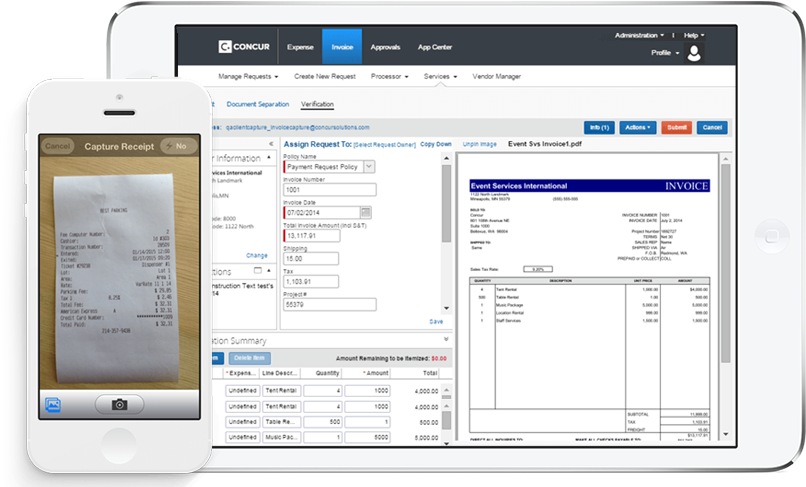Tap the camera shutter button on phone
The image size is (806, 487).
click(x=120, y=405)
